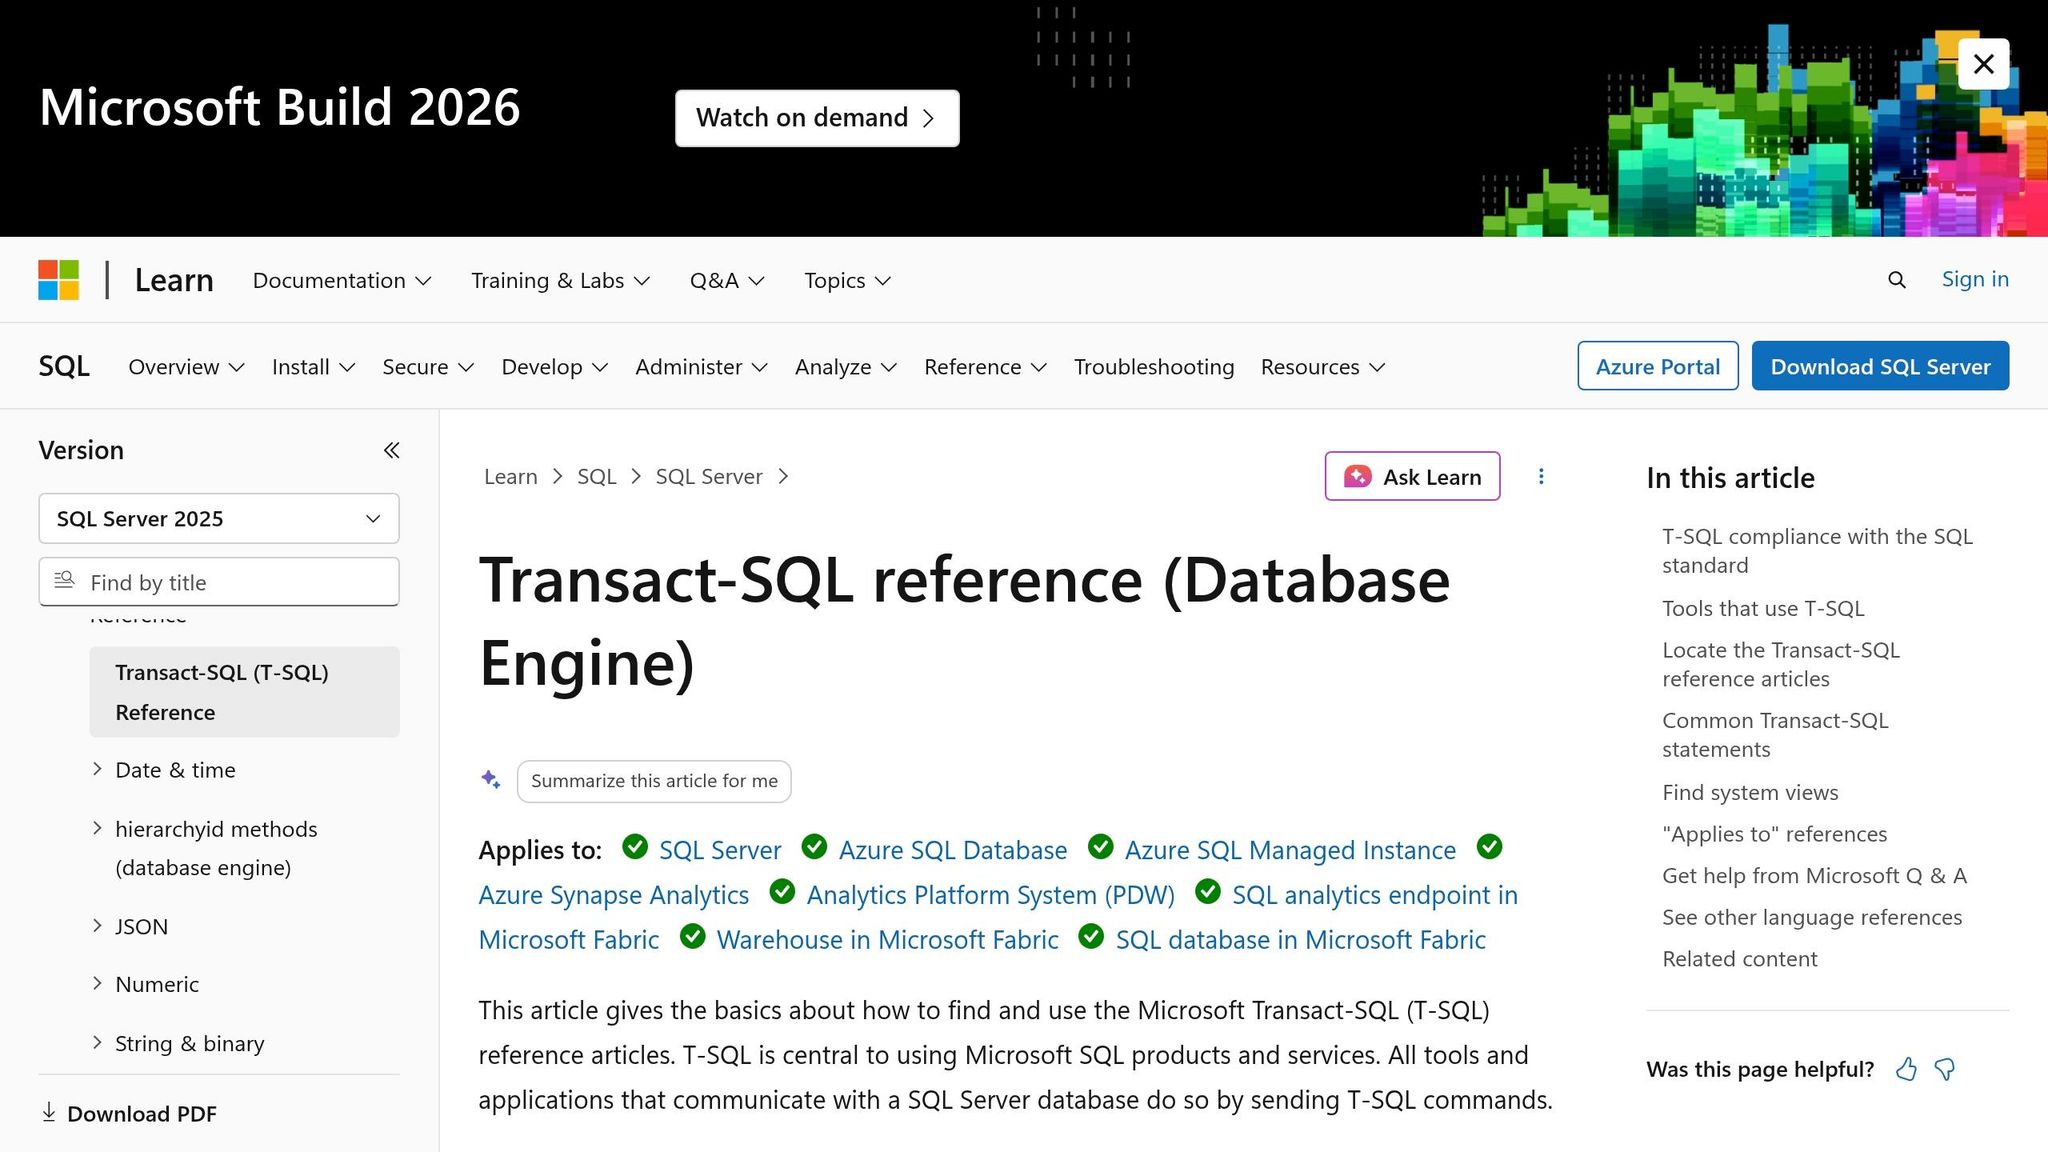Open Azure SQL Managed Instance link
The width and height of the screenshot is (2048, 1152).
[1290, 850]
